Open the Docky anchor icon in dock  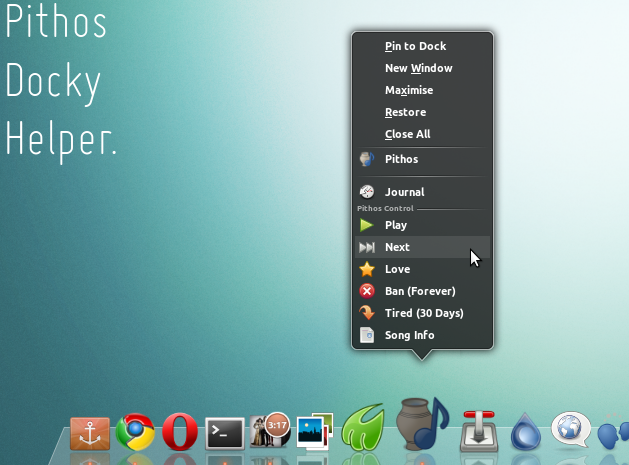[x=89, y=434]
